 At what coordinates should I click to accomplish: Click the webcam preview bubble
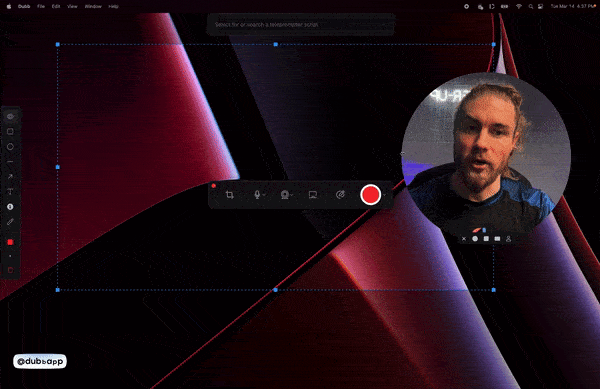[x=486, y=157]
